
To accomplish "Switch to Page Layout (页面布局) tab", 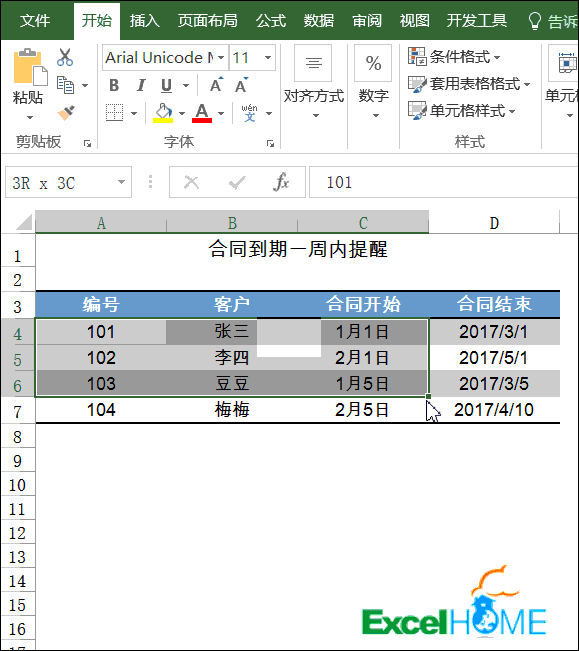I will (208, 20).
